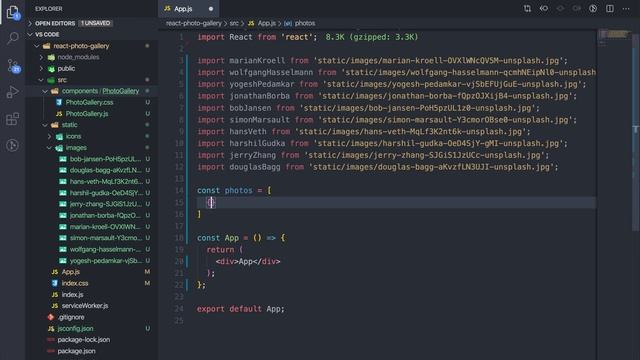
Task: Open the .gitignore file
Action: pyautogui.click(x=71, y=317)
